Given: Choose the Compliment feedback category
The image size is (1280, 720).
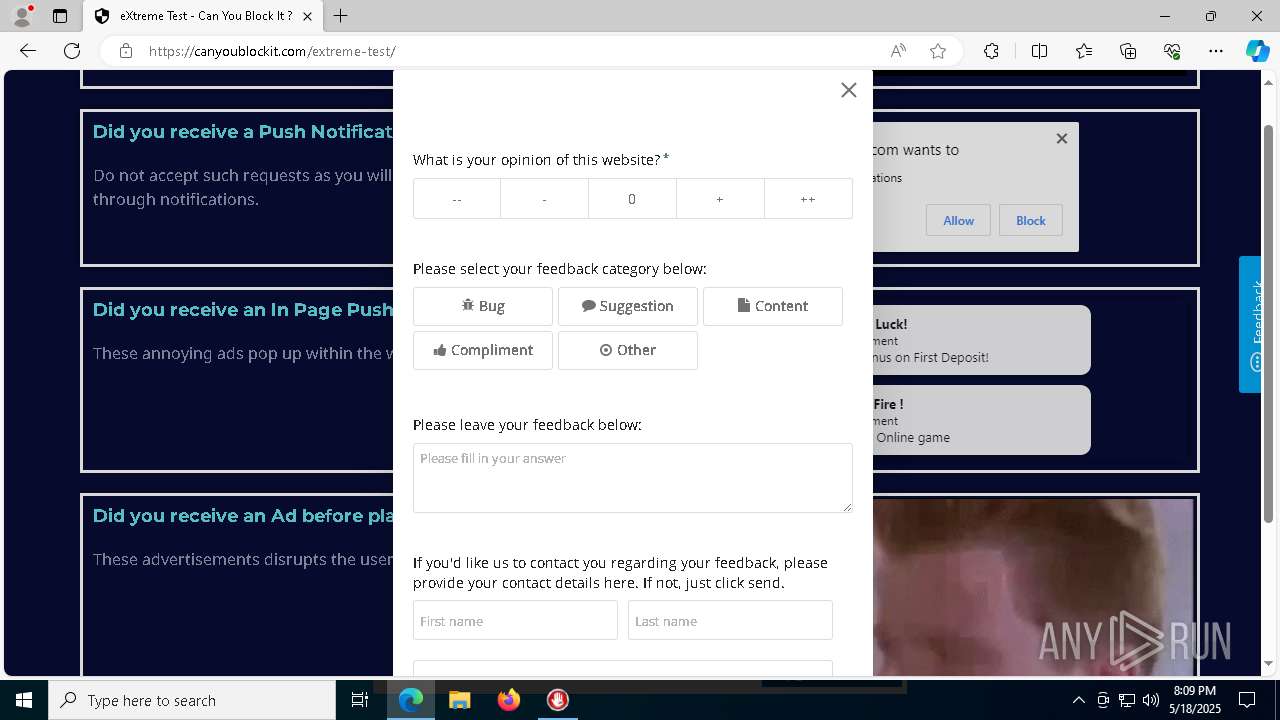Looking at the screenshot, I should coord(483,350).
